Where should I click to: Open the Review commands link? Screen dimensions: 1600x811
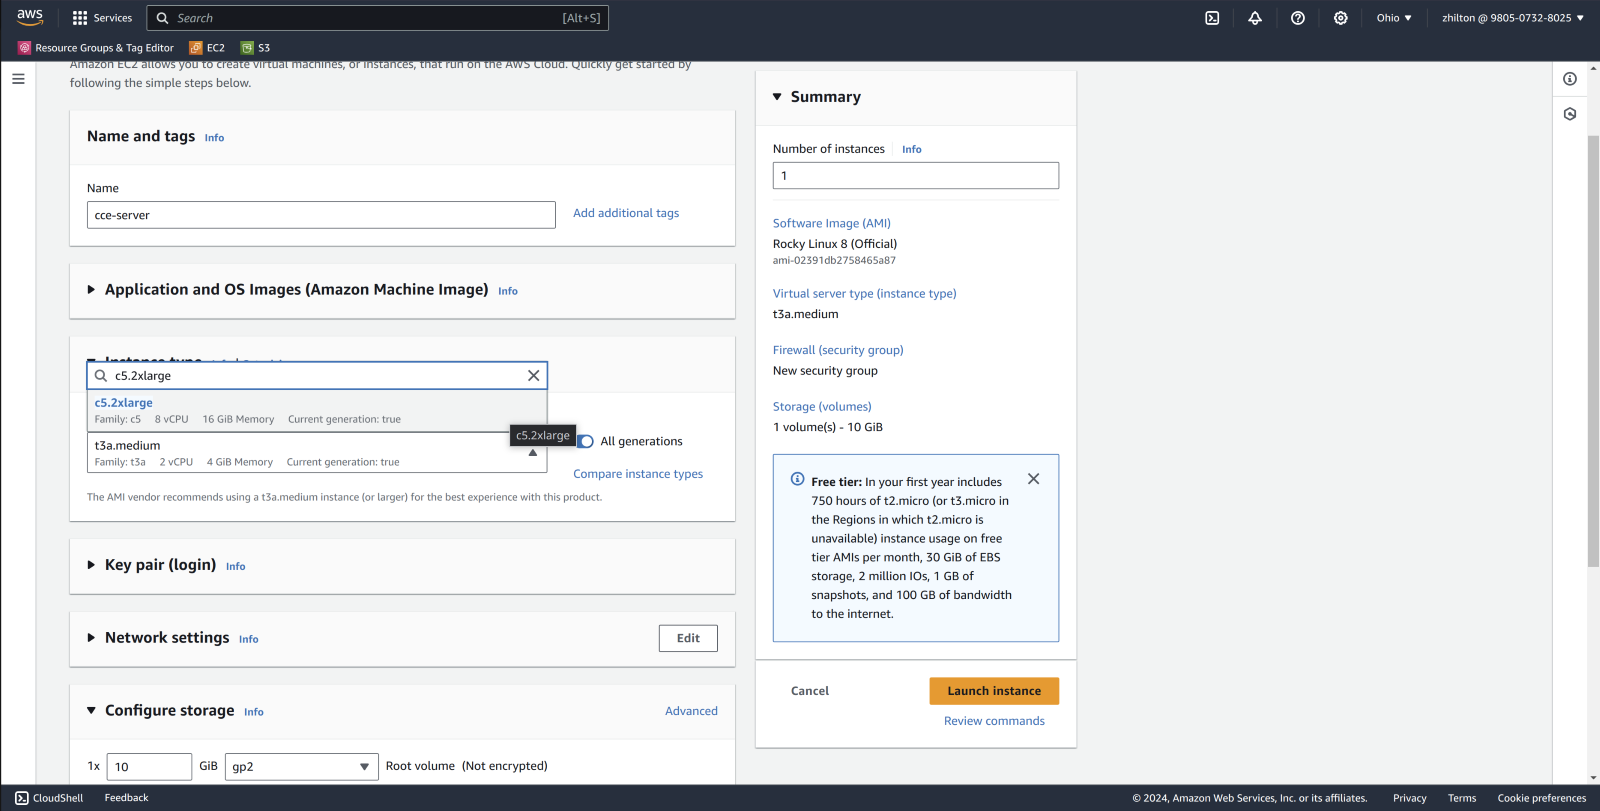[x=994, y=721]
